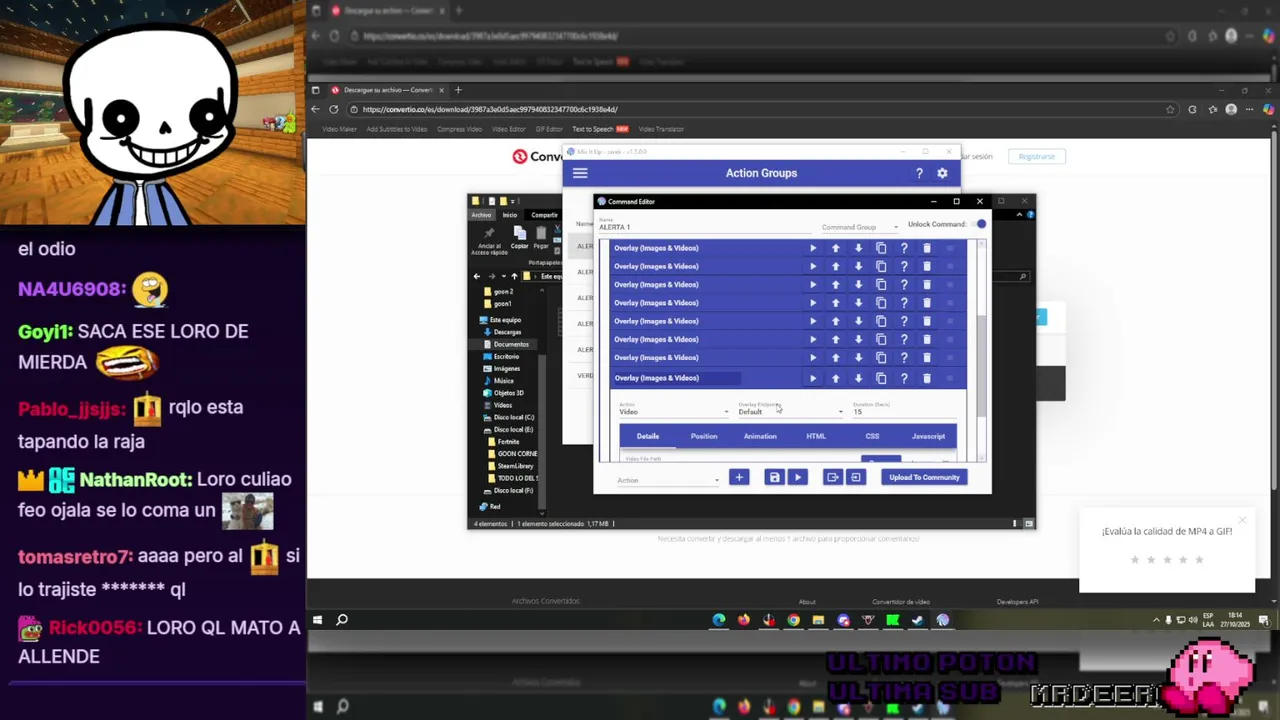1280x720 pixels.
Task: Play the highlighted Overlay action row
Action: tap(813, 378)
